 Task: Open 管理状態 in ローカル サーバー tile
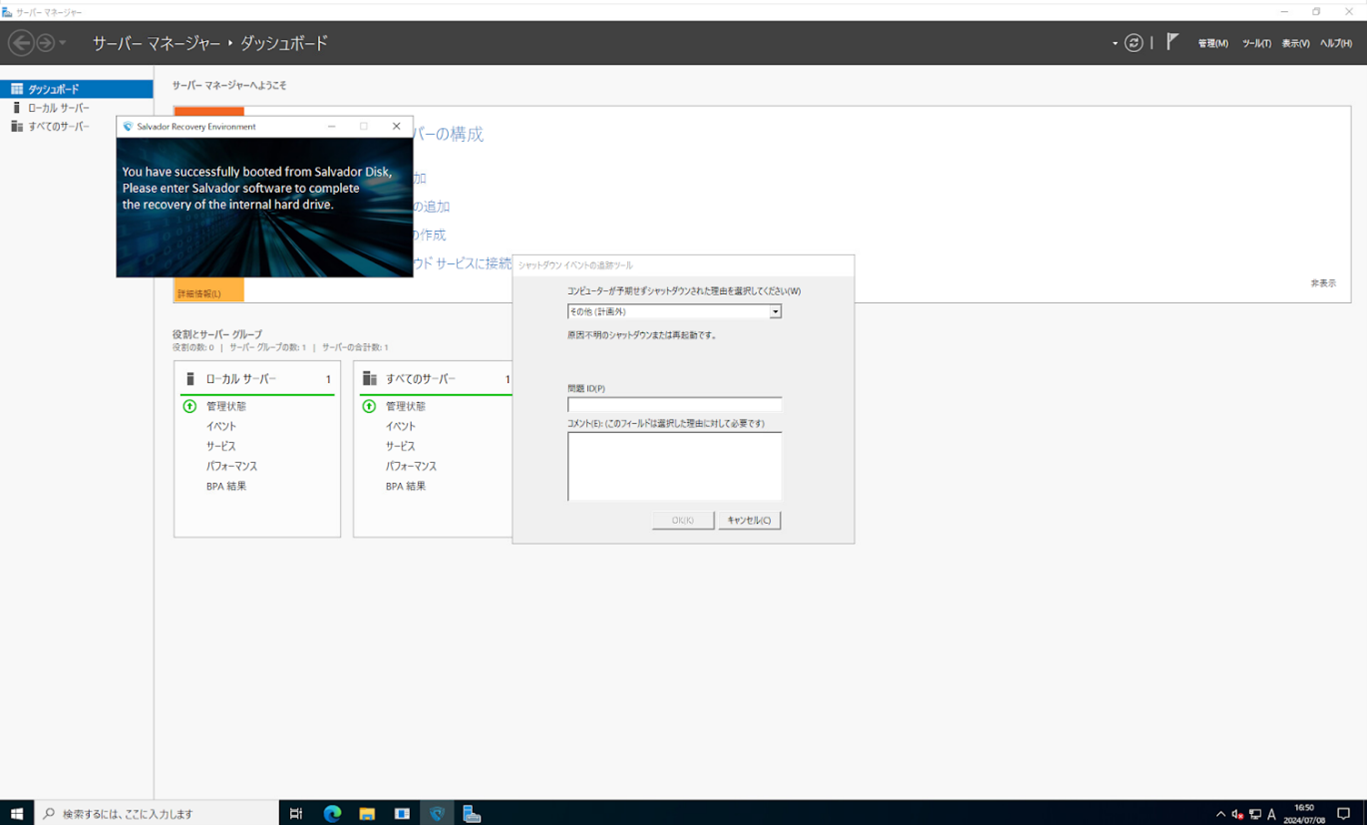[226, 406]
